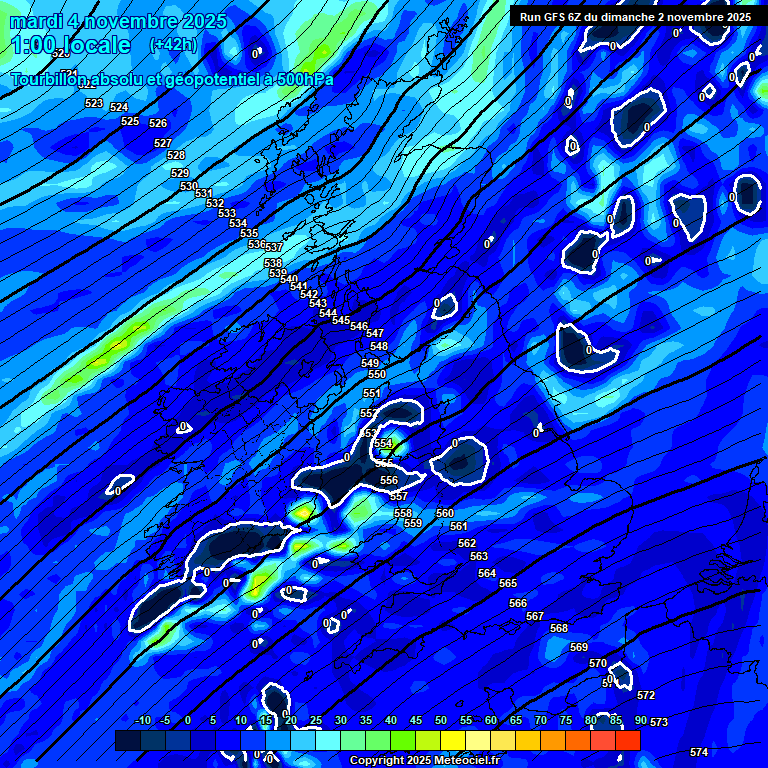Viewport: 768px width, 768px height.
Task: Click the "-10" value on the legend scale
Action: coord(142,720)
